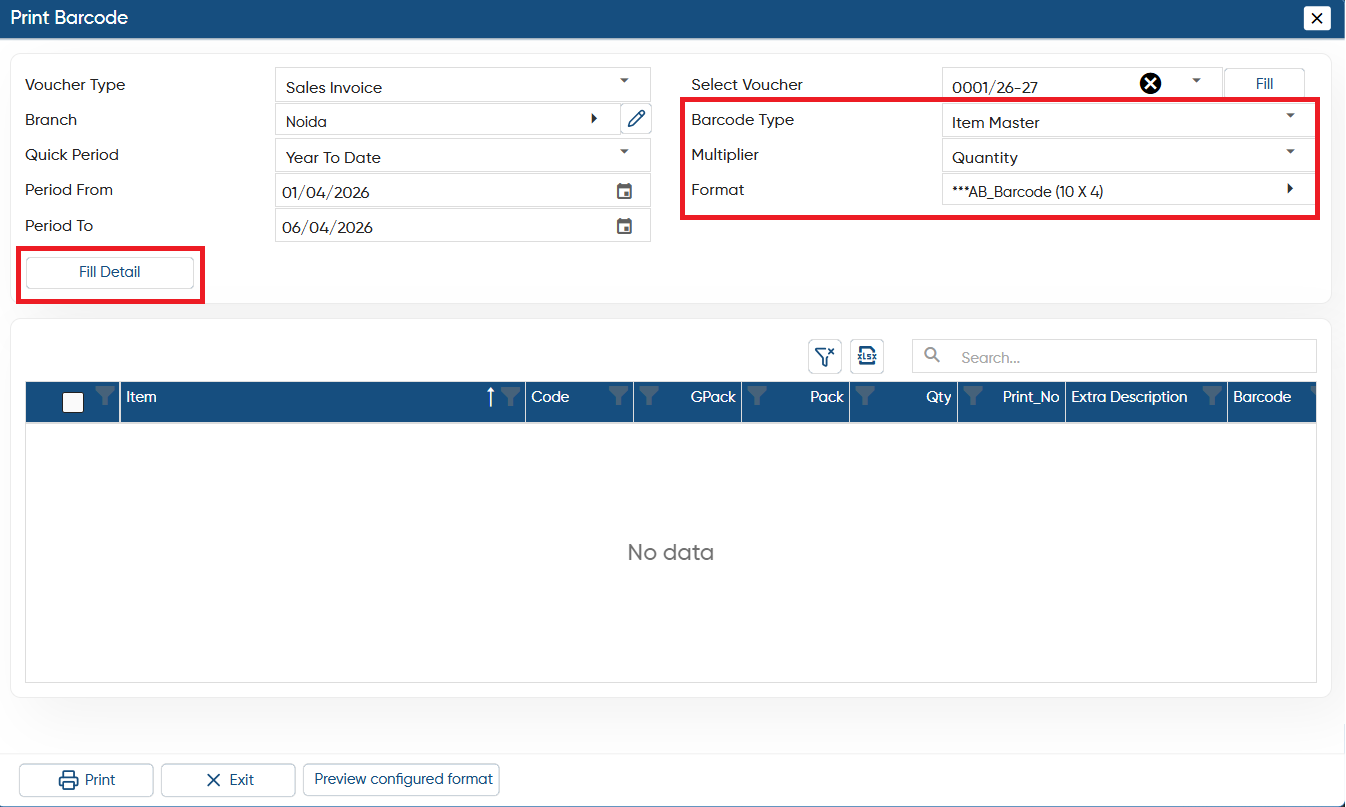The height and width of the screenshot is (807, 1346).
Task: Click the filter icon on Extra Description column
Action: click(1212, 396)
